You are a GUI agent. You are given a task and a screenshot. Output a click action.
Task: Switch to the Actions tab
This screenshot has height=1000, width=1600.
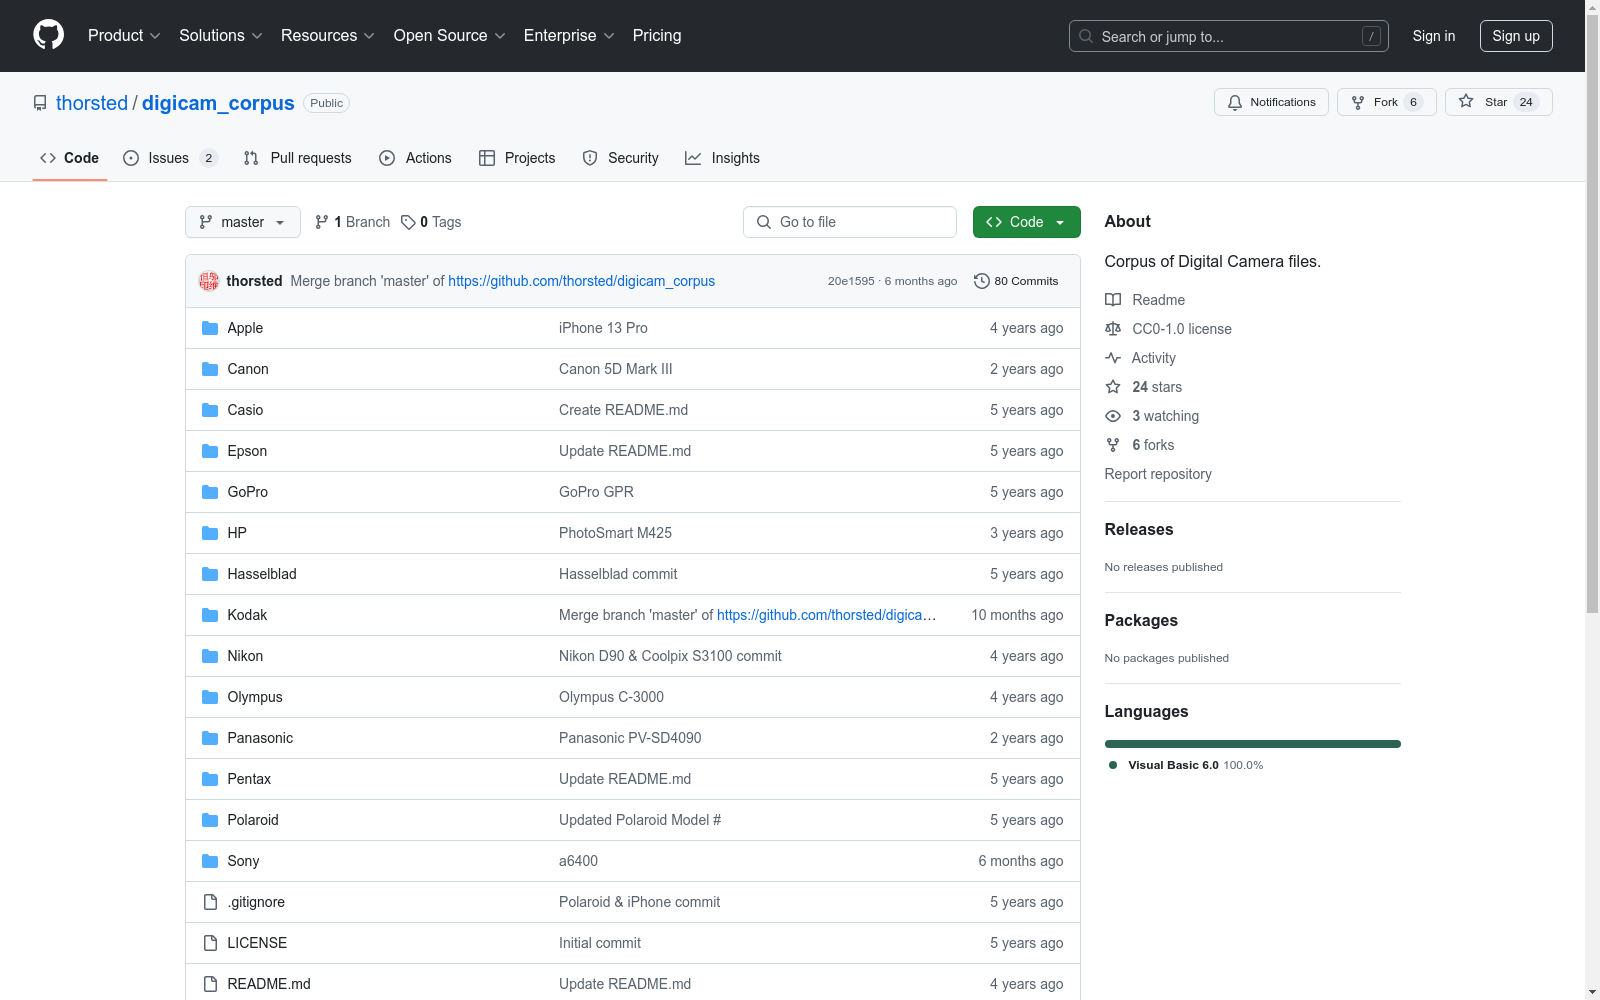pos(415,158)
